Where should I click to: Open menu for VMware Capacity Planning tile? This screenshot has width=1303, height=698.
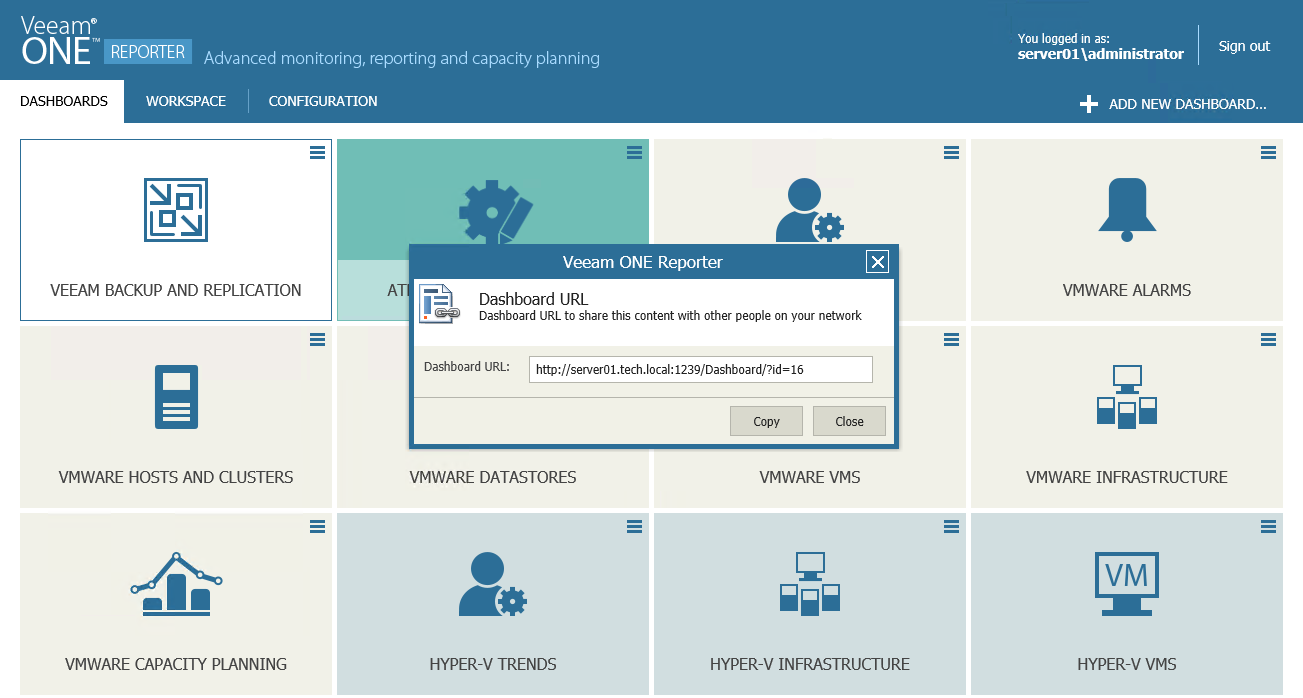317,526
